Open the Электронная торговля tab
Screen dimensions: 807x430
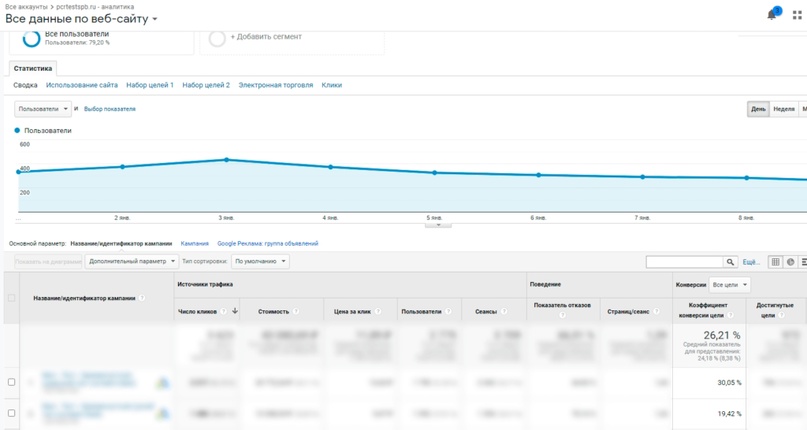(x=275, y=85)
